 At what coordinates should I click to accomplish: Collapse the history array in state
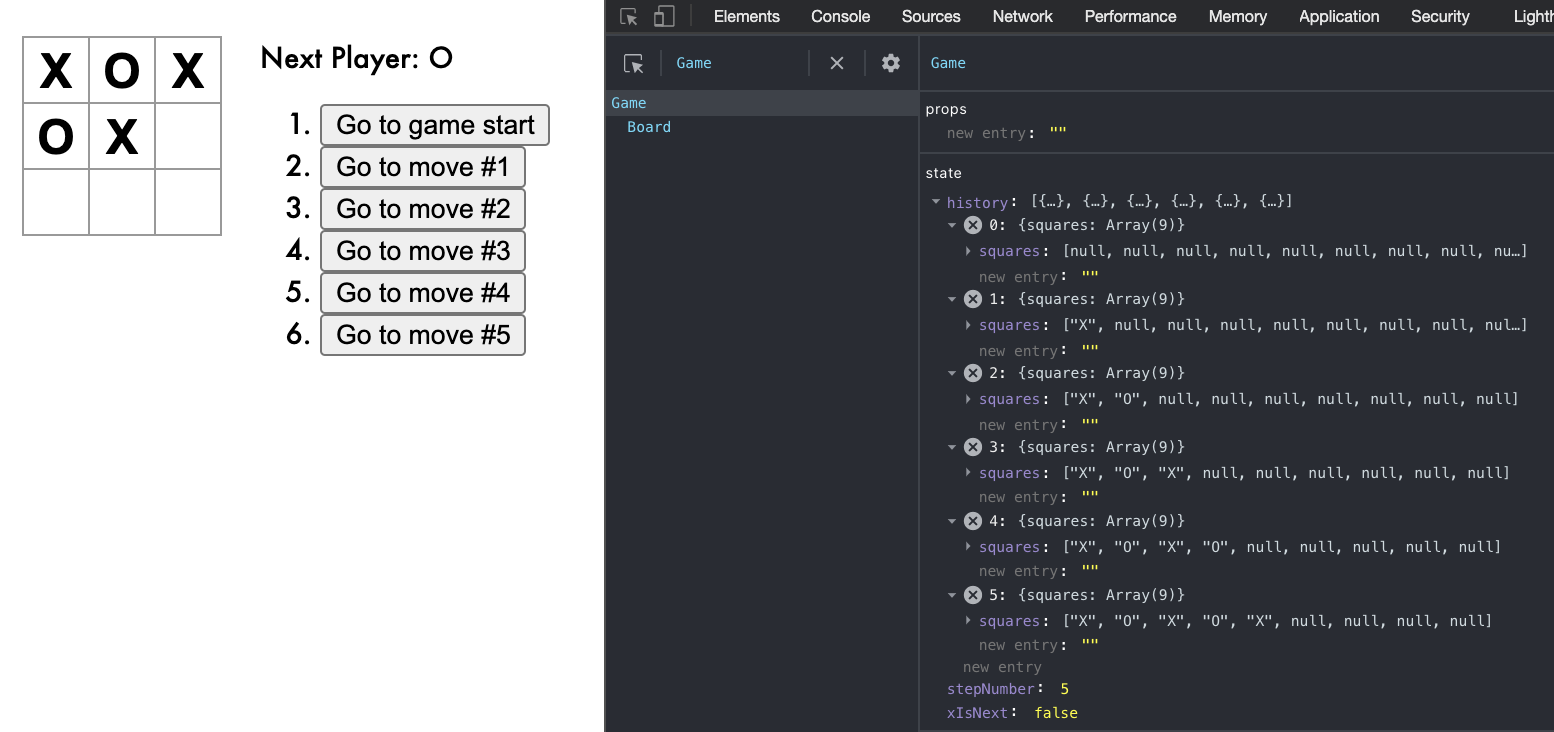click(936, 202)
